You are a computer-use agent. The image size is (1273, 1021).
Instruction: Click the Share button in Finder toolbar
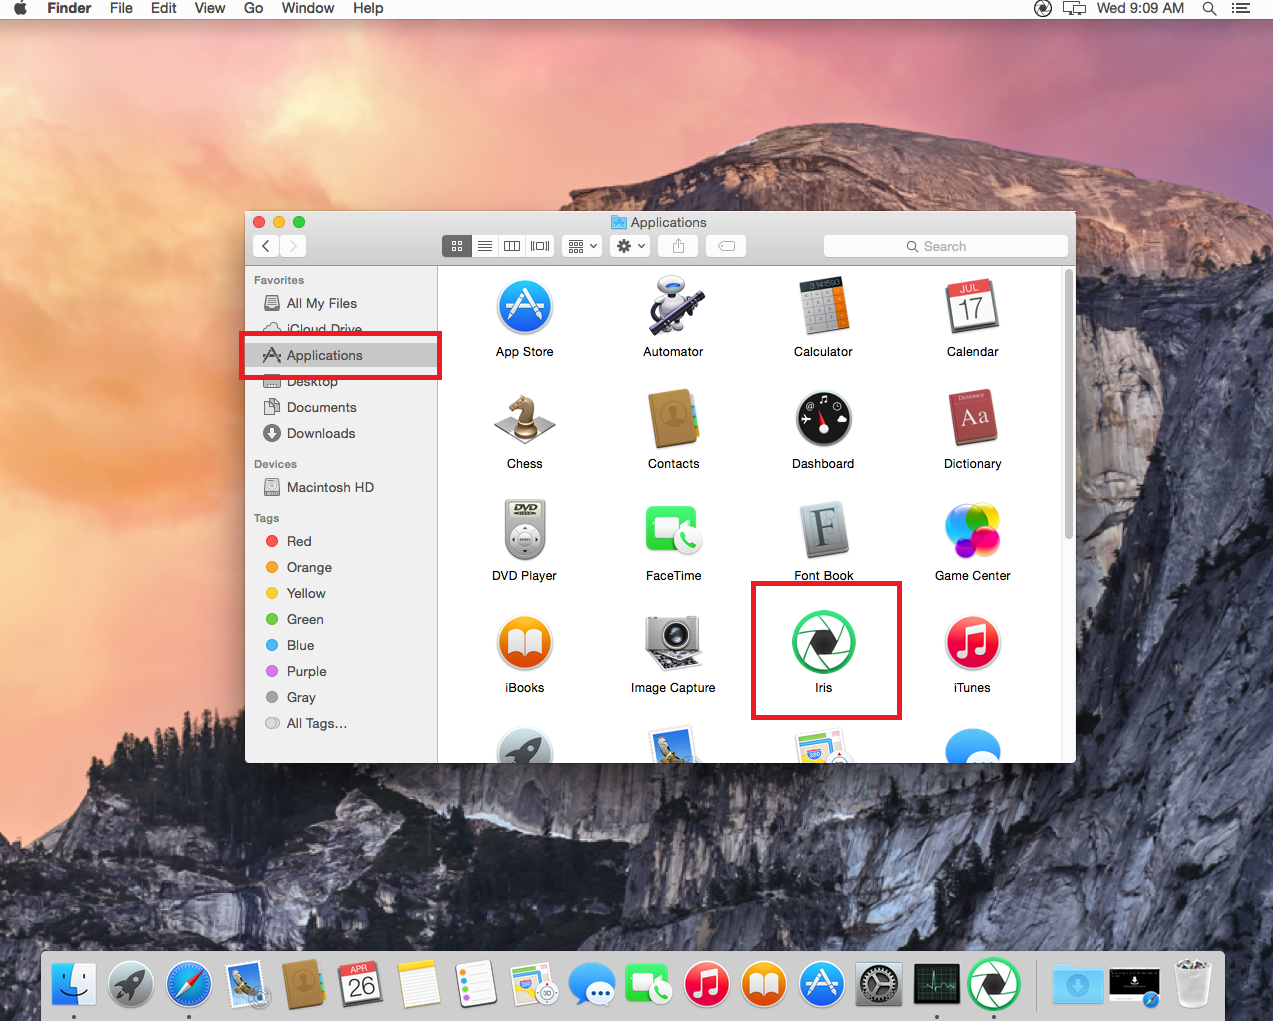(678, 246)
